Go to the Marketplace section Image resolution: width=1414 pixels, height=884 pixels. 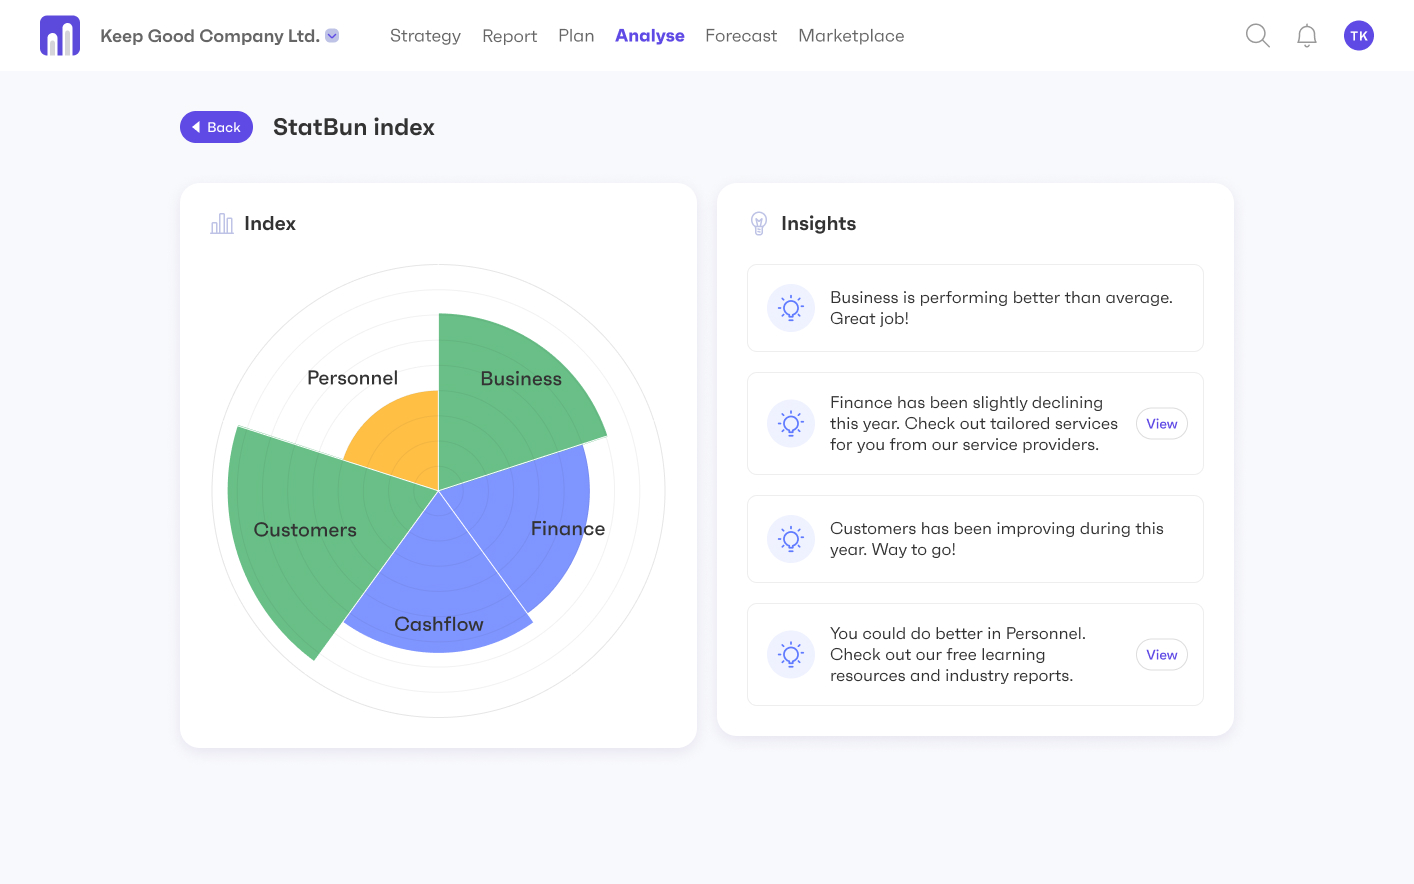(x=851, y=36)
